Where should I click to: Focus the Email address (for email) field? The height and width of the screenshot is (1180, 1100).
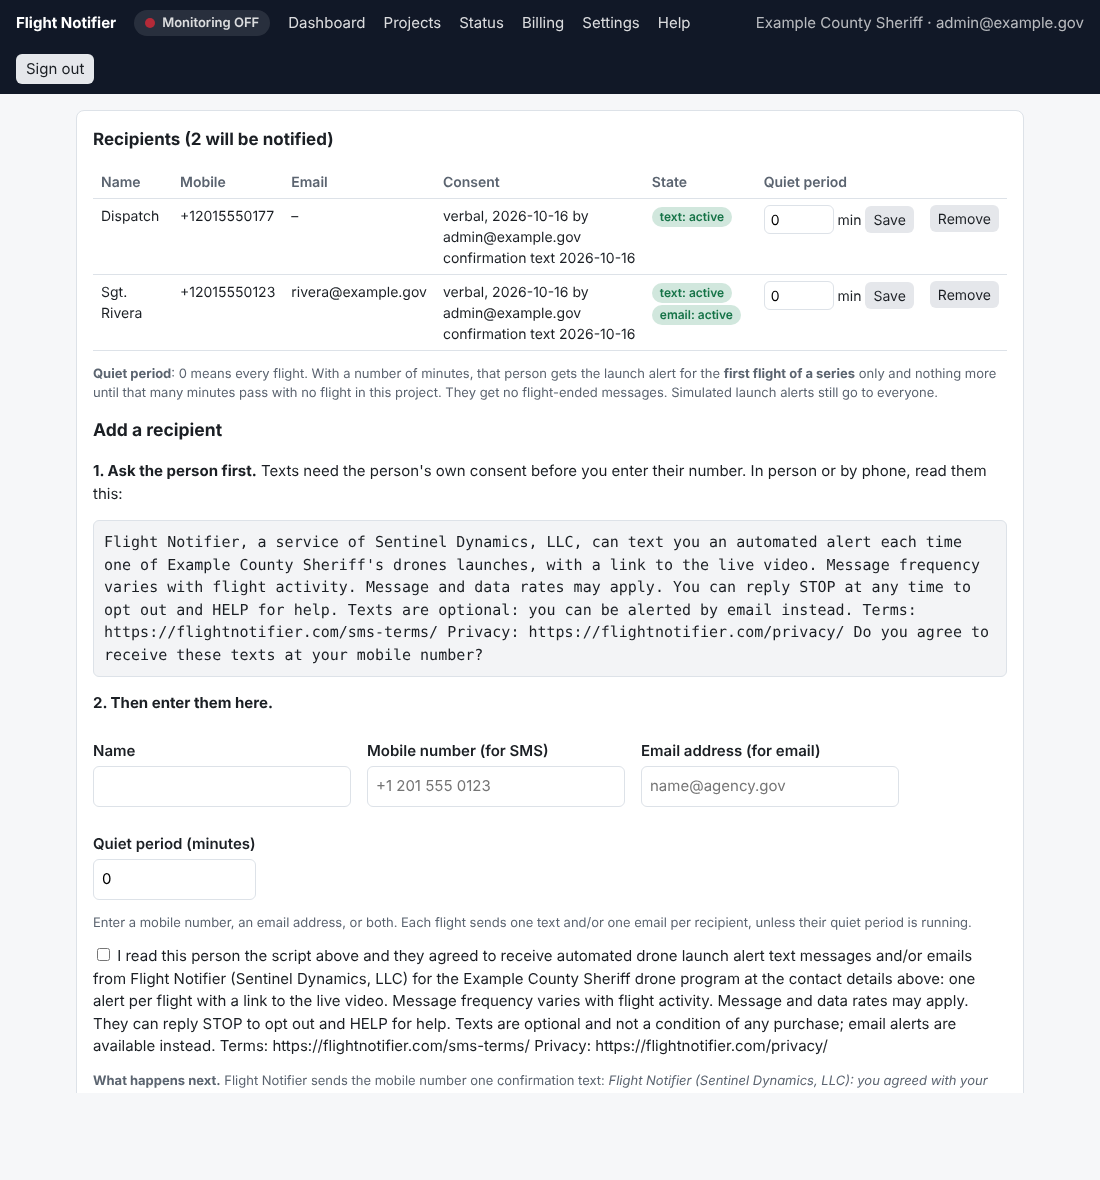(x=769, y=786)
